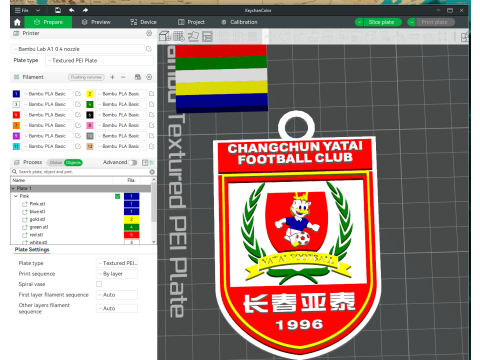Click the Print plate button

point(435,22)
